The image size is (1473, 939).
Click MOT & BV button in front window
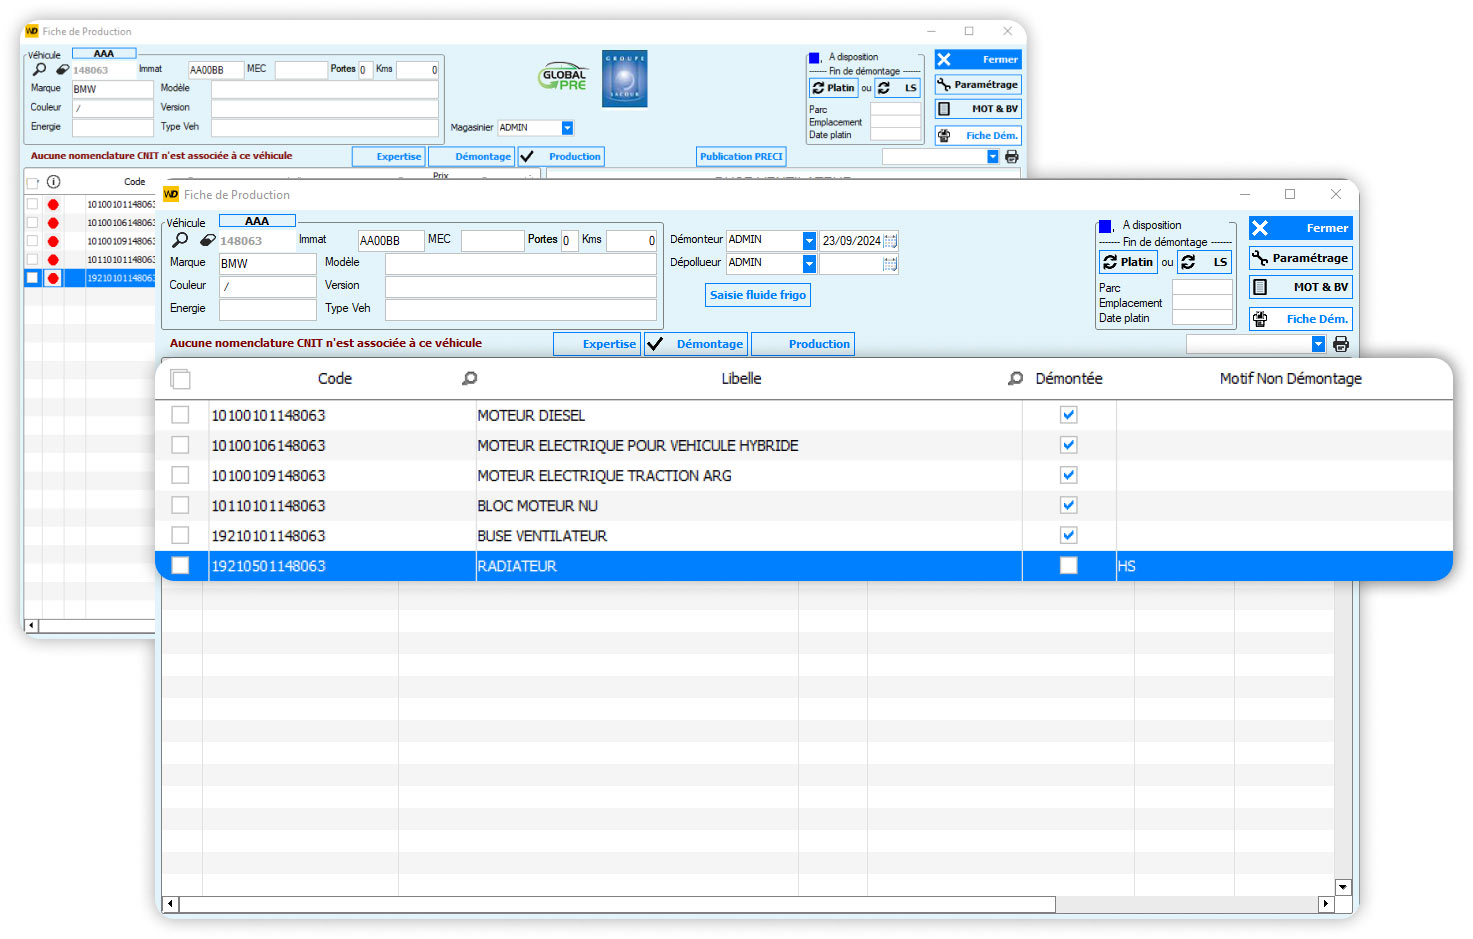[1300, 287]
